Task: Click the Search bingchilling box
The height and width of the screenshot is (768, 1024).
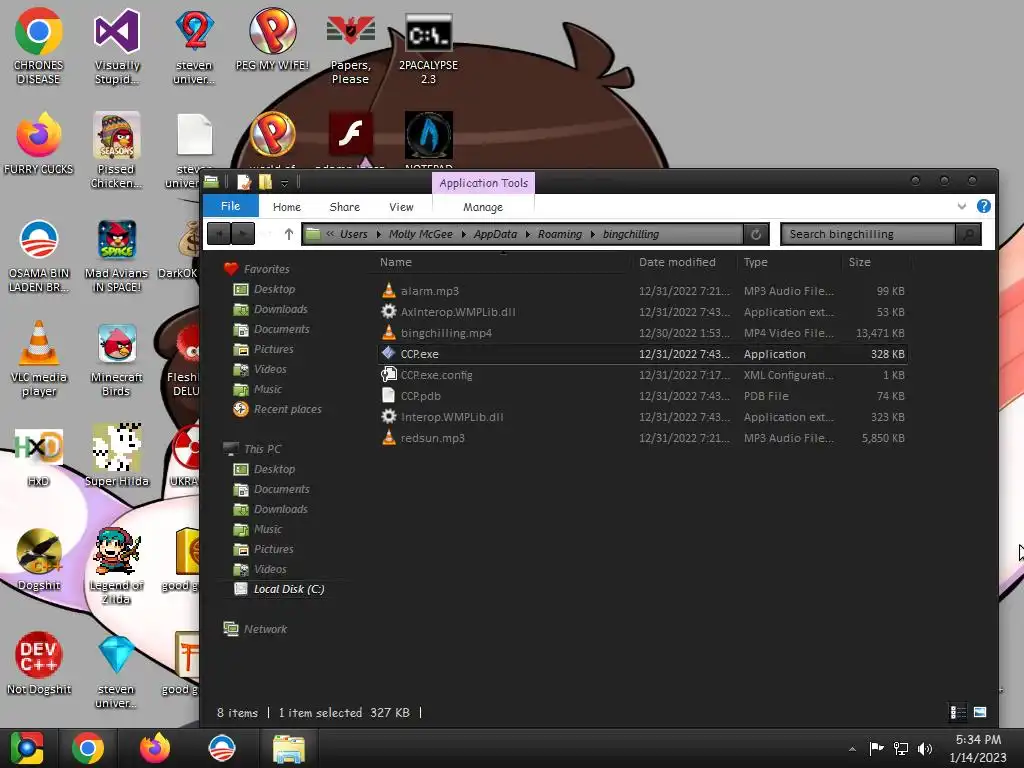Action: pyautogui.click(x=869, y=234)
